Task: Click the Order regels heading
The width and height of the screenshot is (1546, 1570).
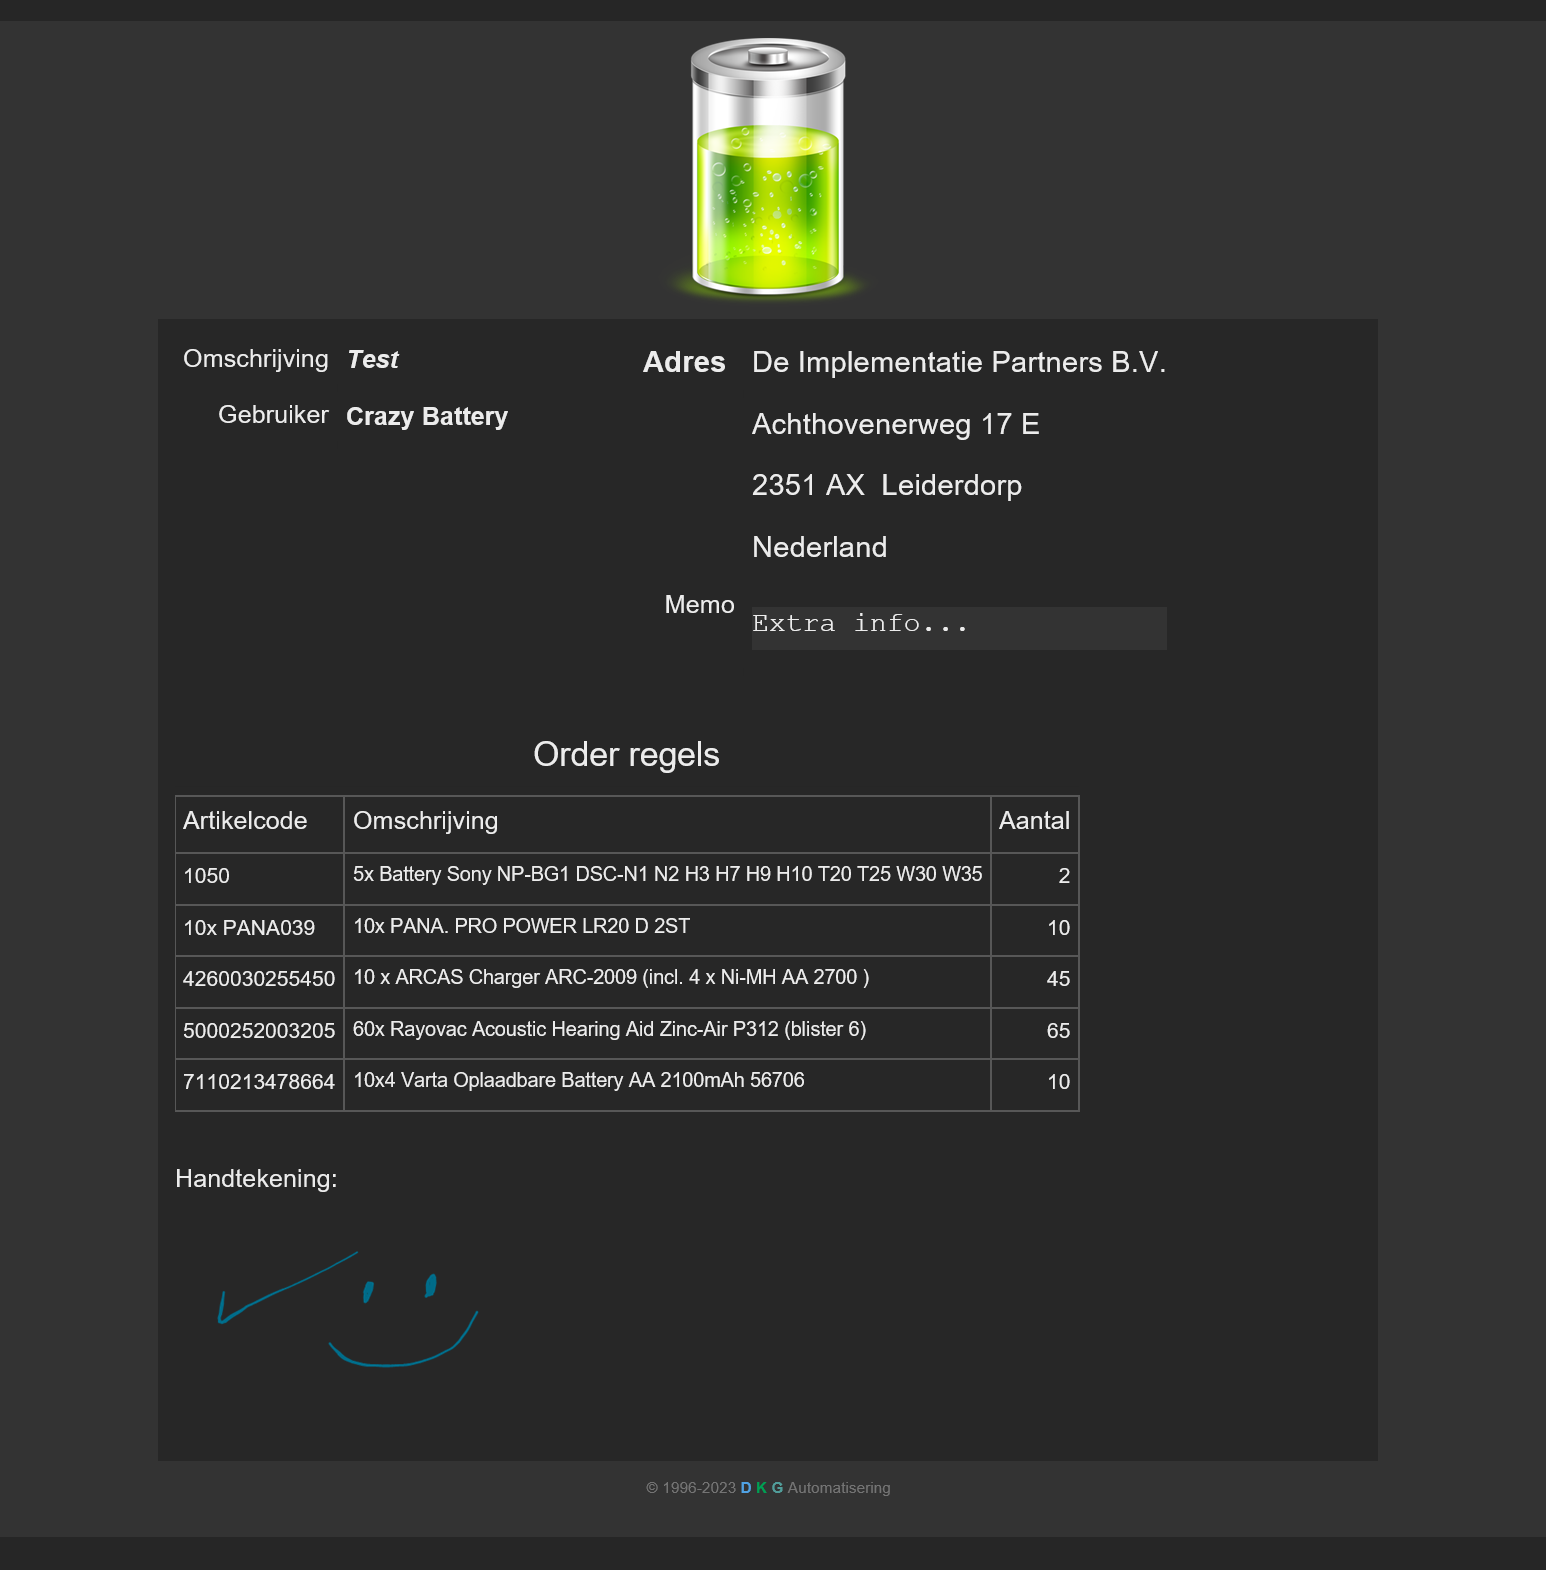Action: click(x=626, y=755)
